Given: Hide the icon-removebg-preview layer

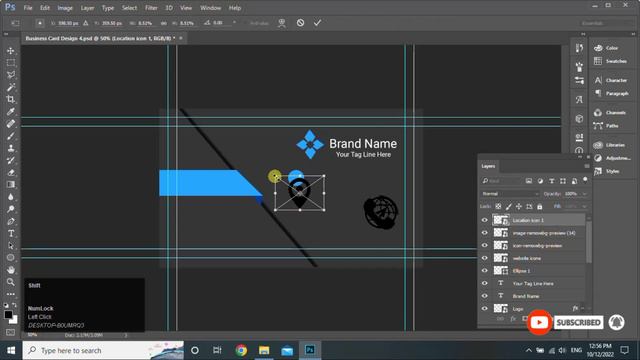Looking at the screenshot, I should tap(484, 245).
